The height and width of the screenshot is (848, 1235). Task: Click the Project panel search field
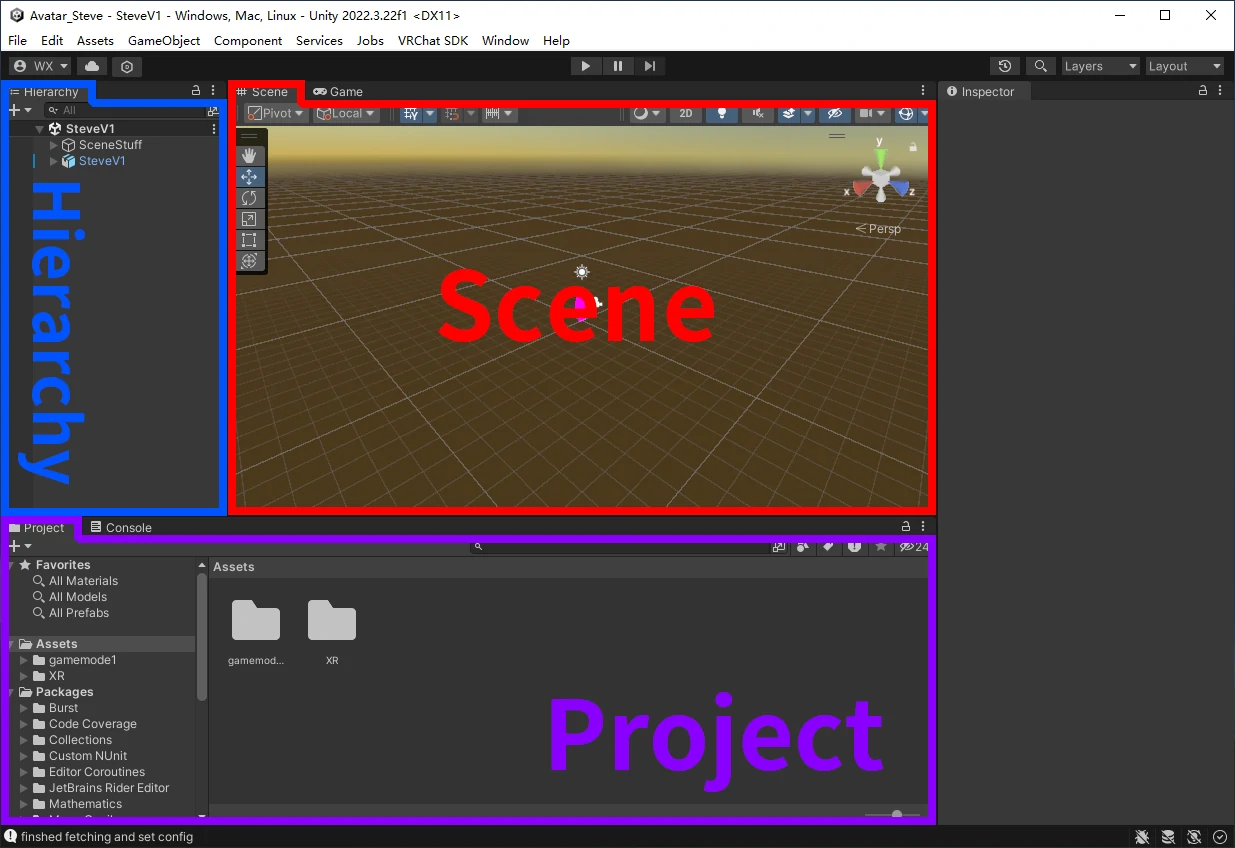pyautogui.click(x=620, y=547)
